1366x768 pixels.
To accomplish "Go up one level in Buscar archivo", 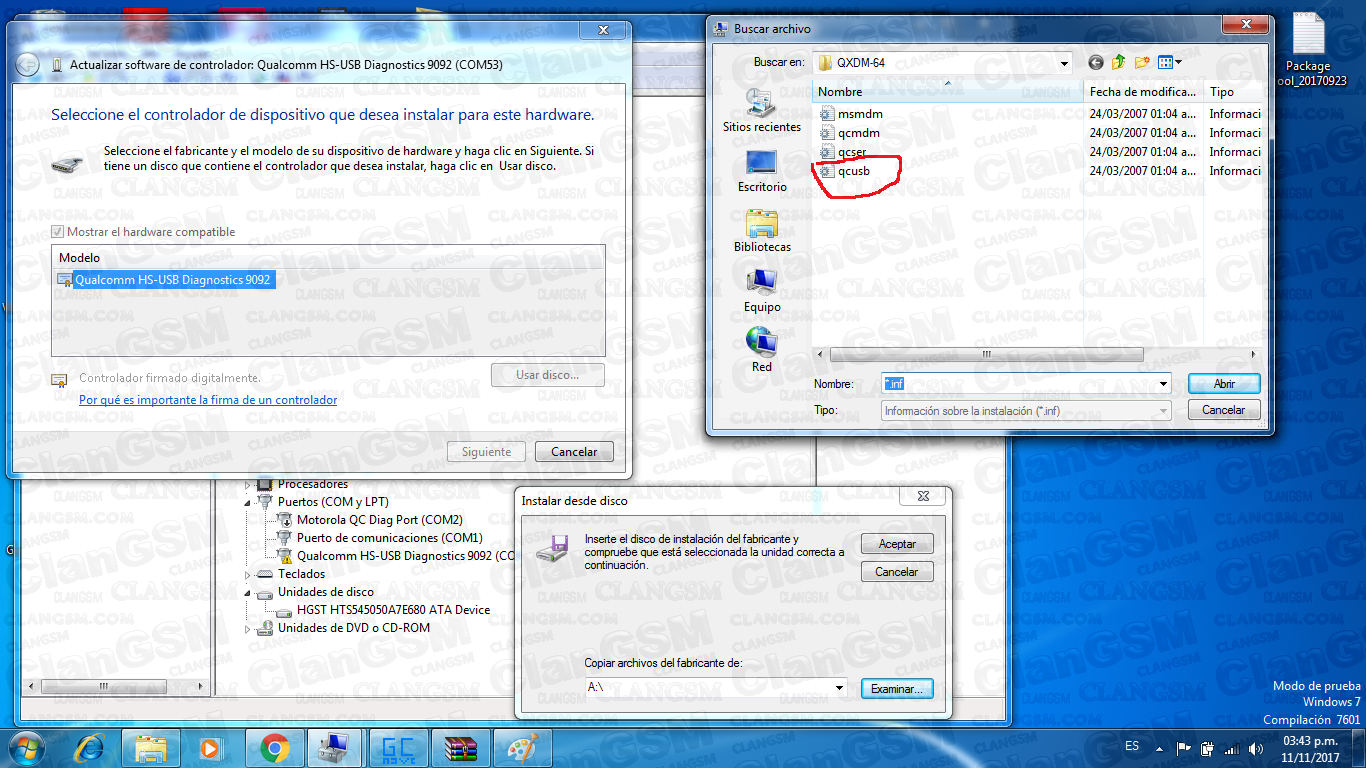I will 1118,62.
